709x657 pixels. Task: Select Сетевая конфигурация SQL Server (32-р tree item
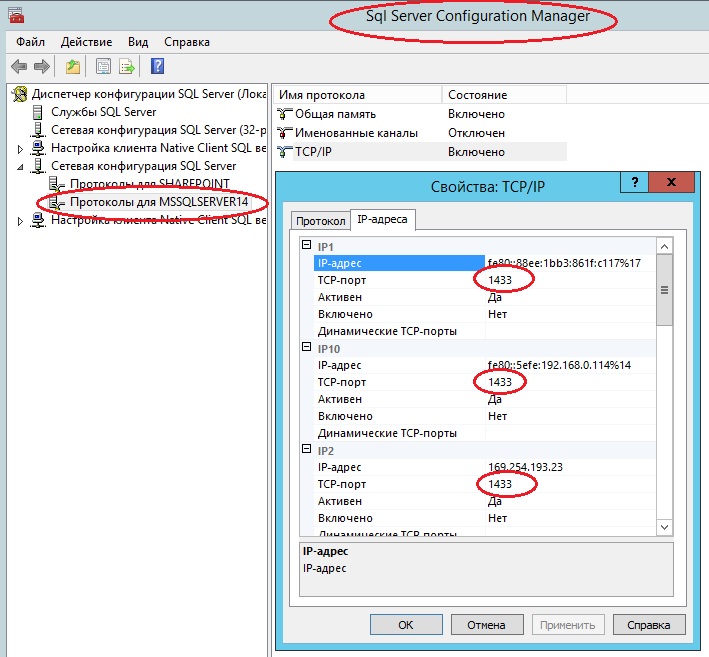(x=158, y=130)
